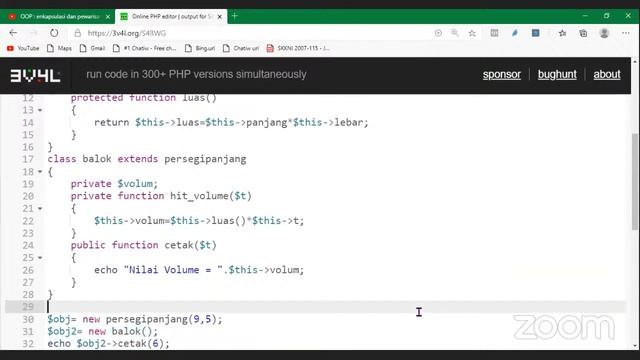Close the Online PHP editor tab

point(220,17)
